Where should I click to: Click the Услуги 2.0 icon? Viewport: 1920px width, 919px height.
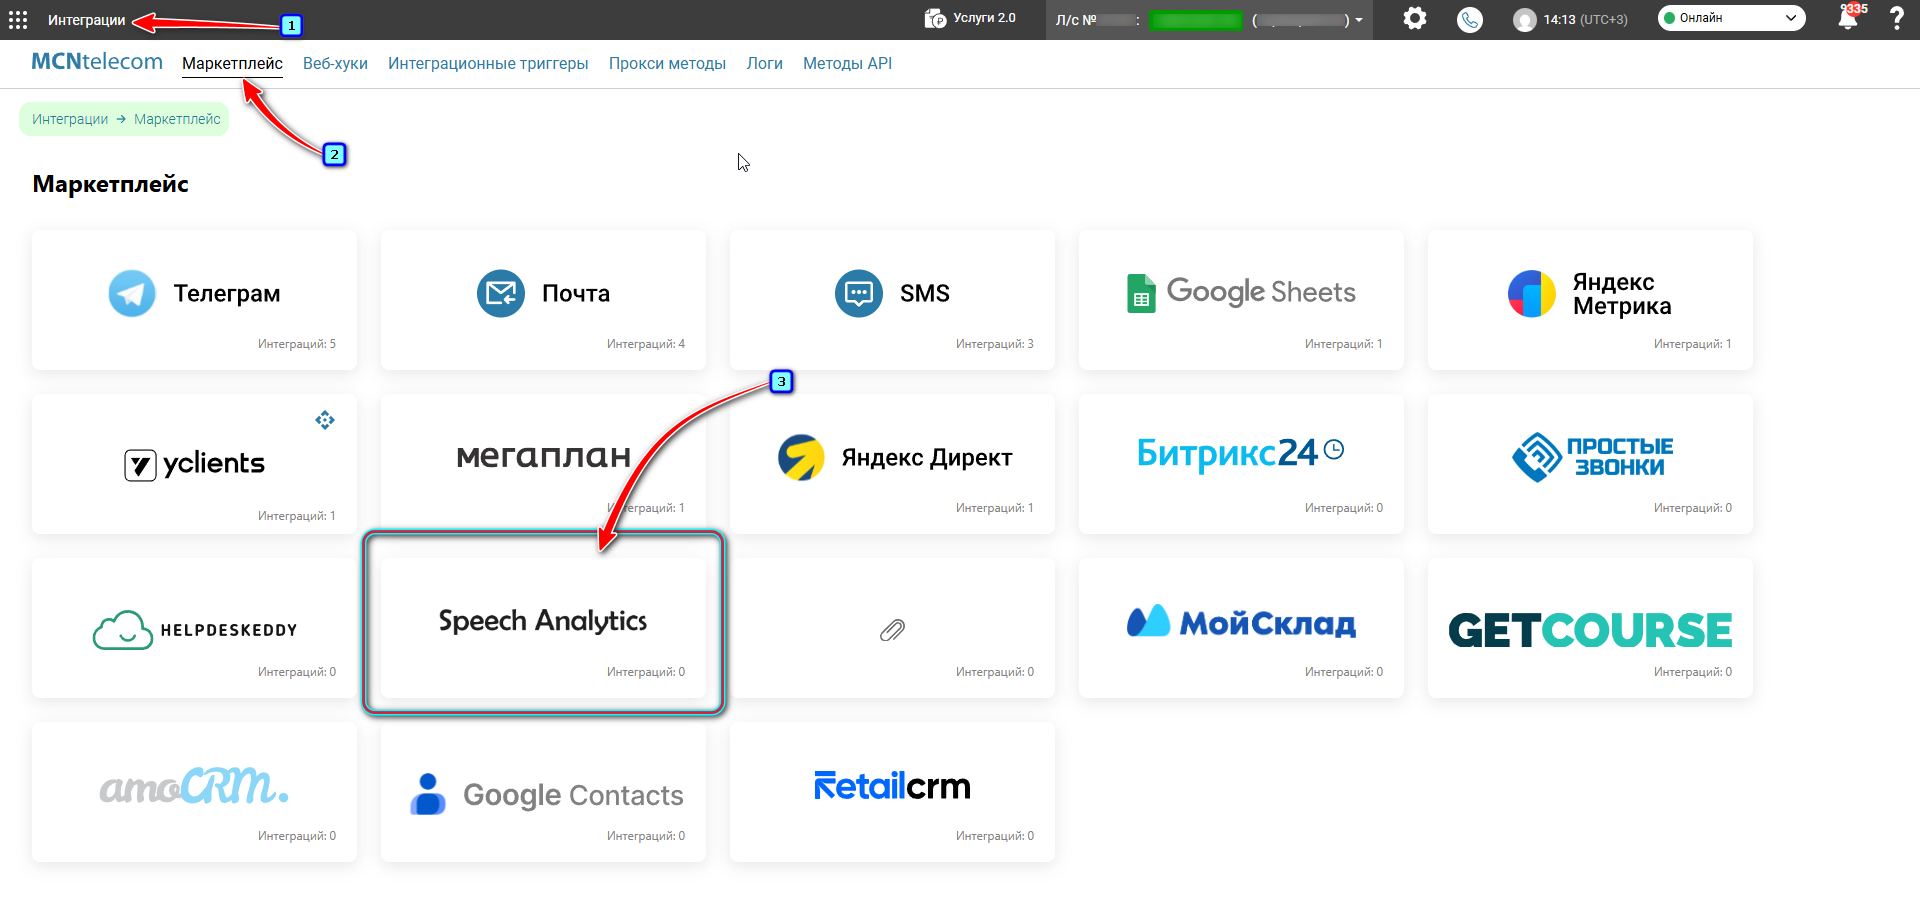click(935, 18)
